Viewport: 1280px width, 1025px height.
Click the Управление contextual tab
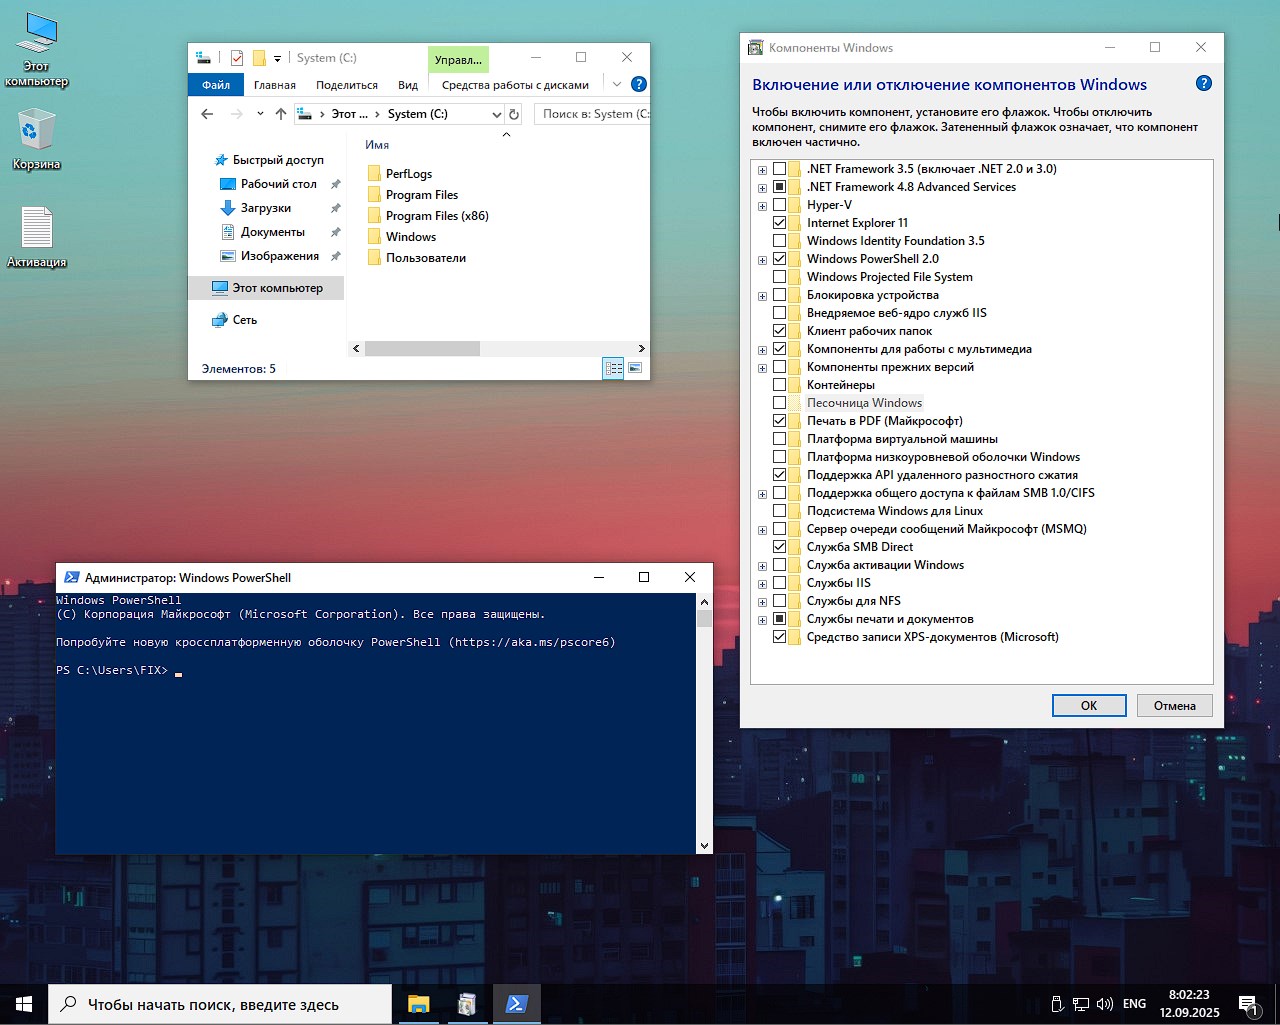[458, 59]
